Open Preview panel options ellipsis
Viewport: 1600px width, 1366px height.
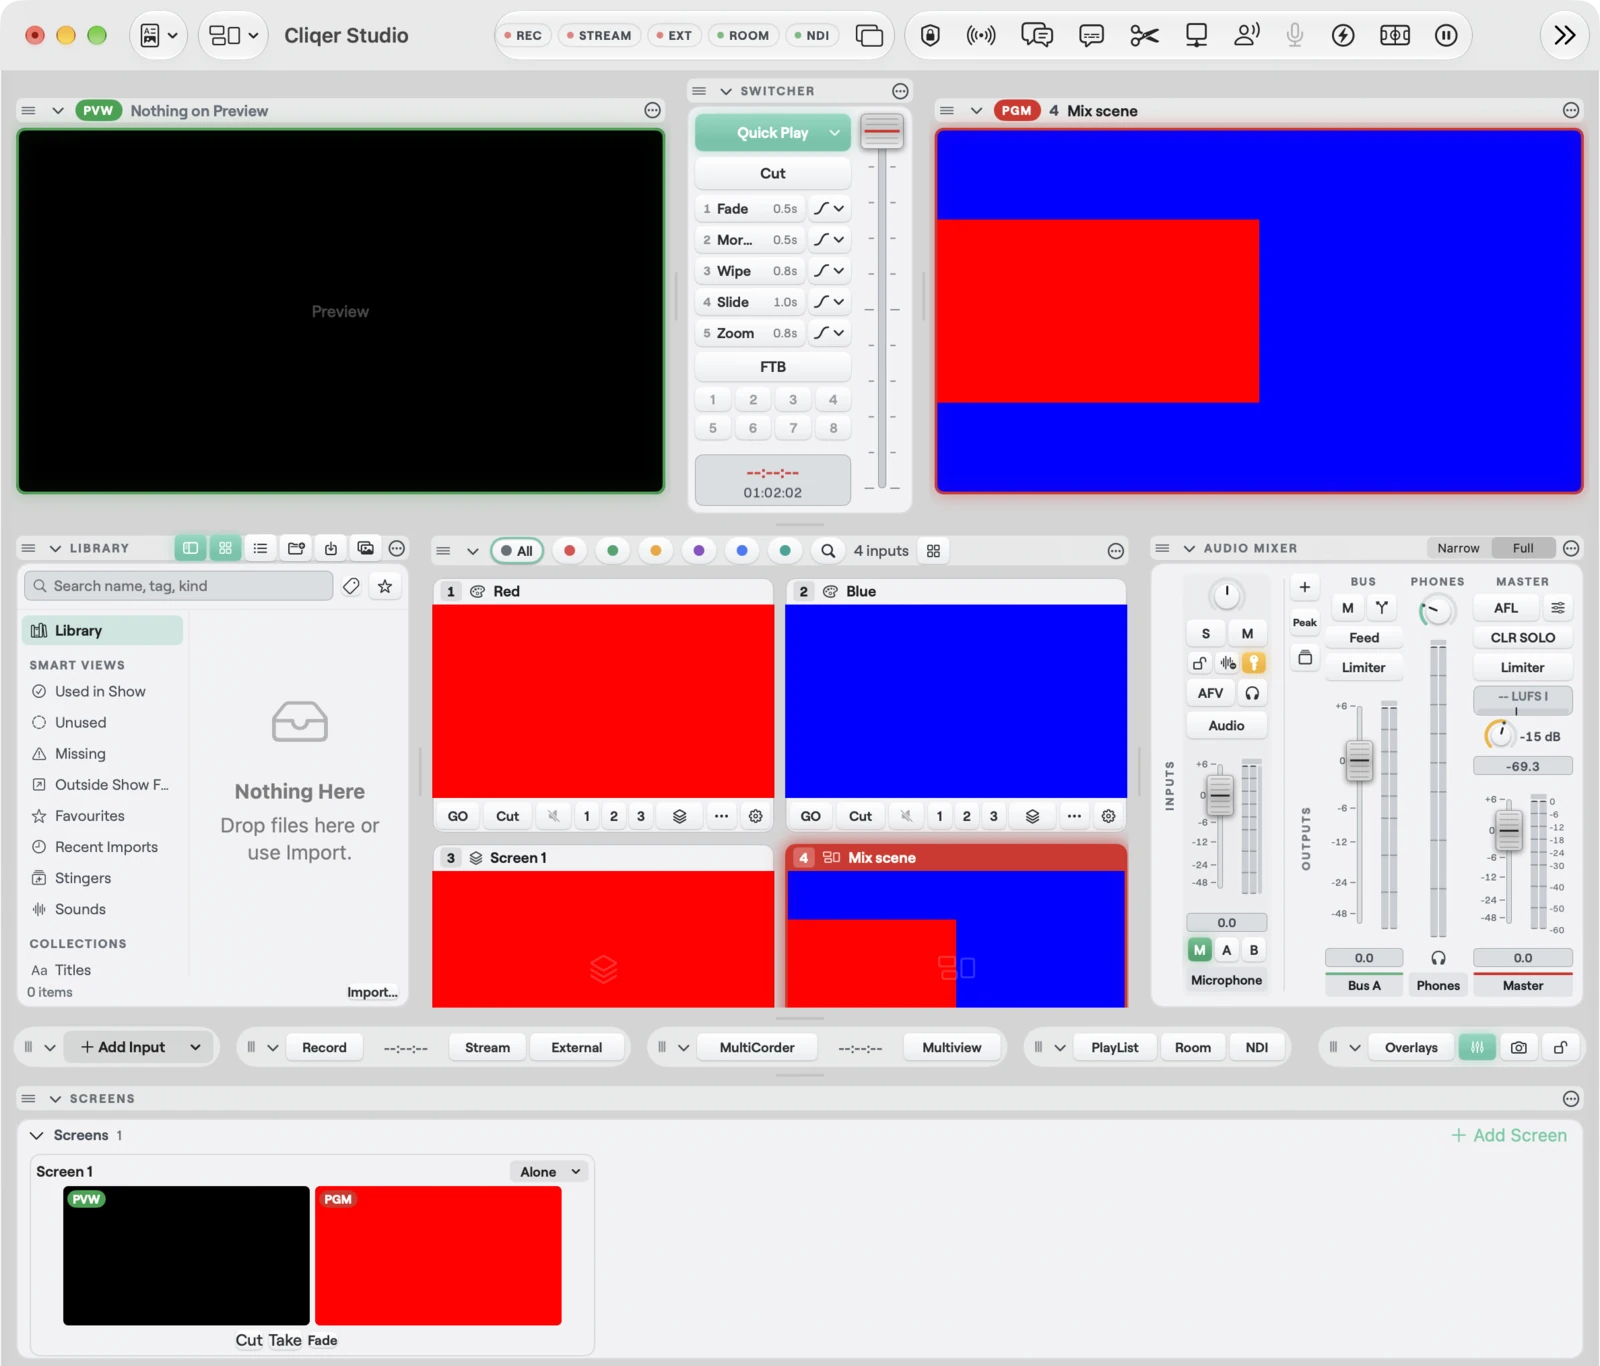[652, 111]
